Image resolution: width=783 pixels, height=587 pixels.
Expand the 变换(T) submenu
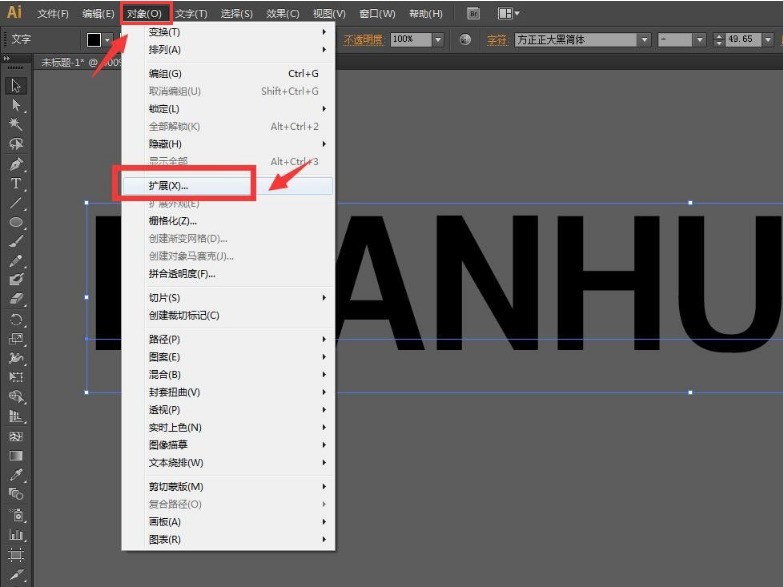[228, 31]
